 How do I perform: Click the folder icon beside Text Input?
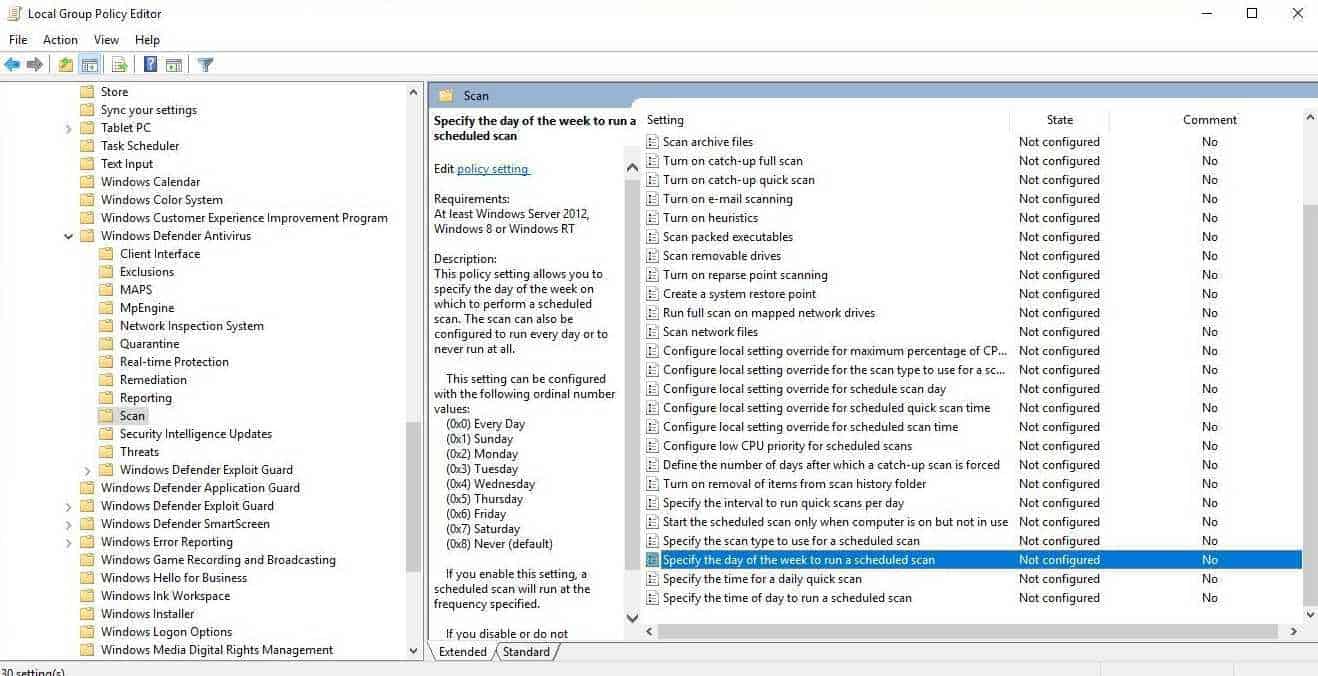[x=88, y=164]
